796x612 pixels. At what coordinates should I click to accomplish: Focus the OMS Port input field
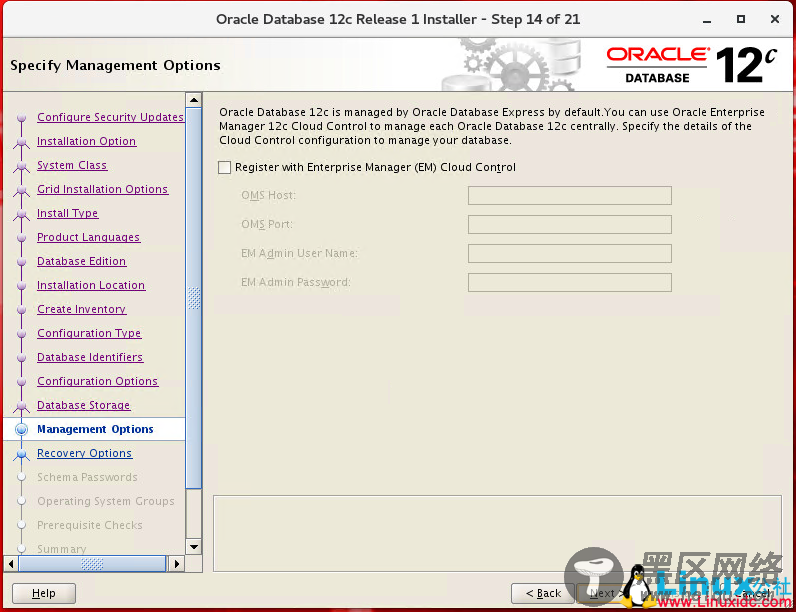(x=570, y=224)
